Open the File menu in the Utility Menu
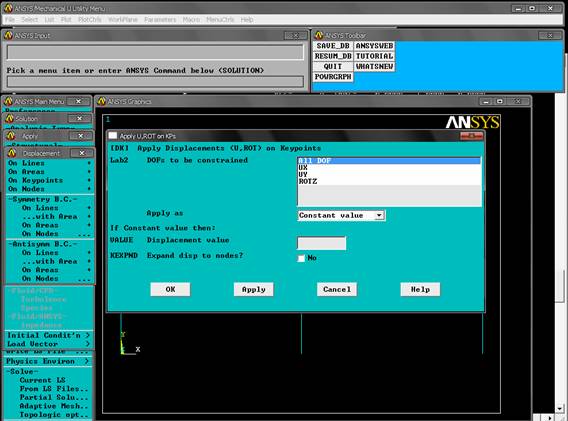Screen dimensions: 568x421 (10, 20)
